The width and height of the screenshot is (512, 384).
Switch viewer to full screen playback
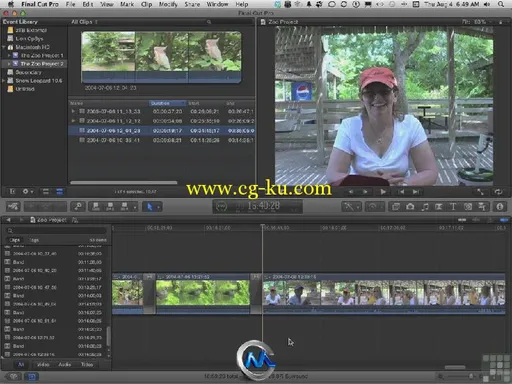pyautogui.click(x=480, y=192)
